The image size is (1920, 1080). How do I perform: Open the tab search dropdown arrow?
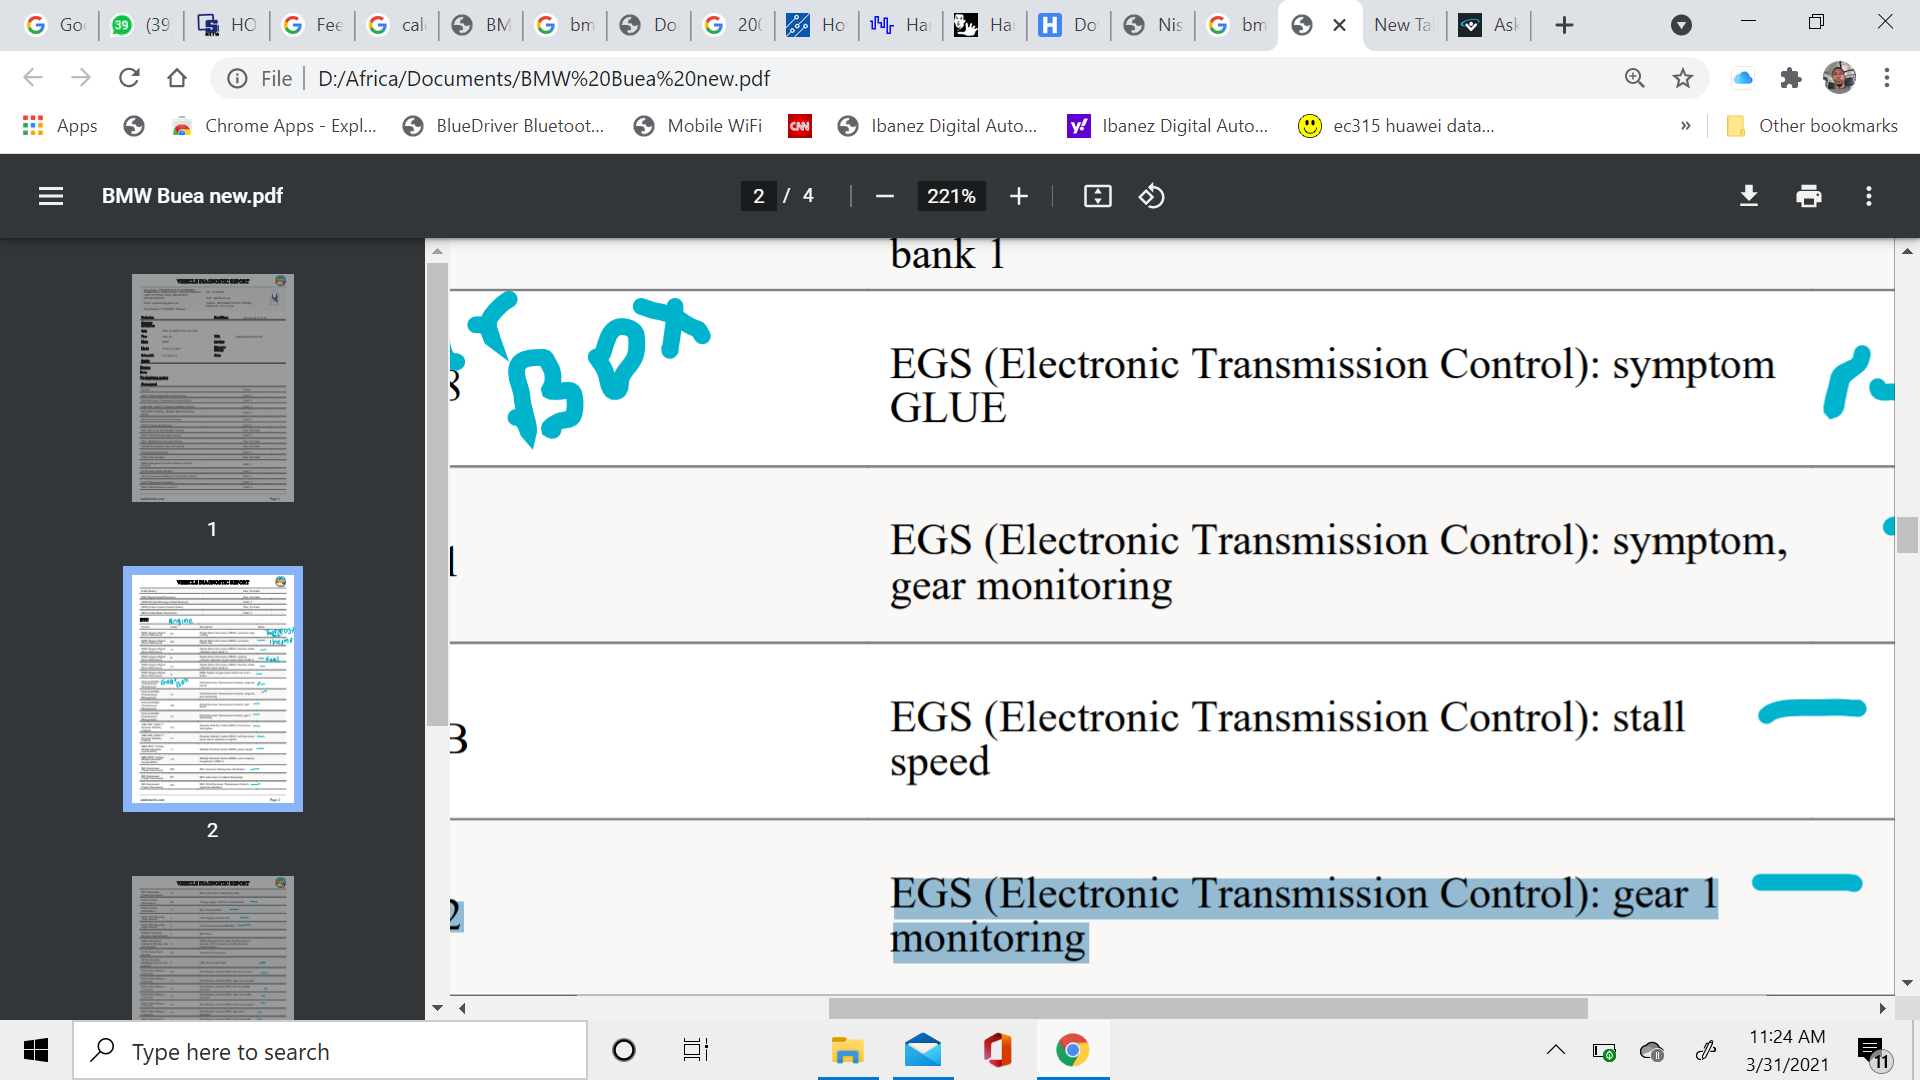pos(1681,25)
